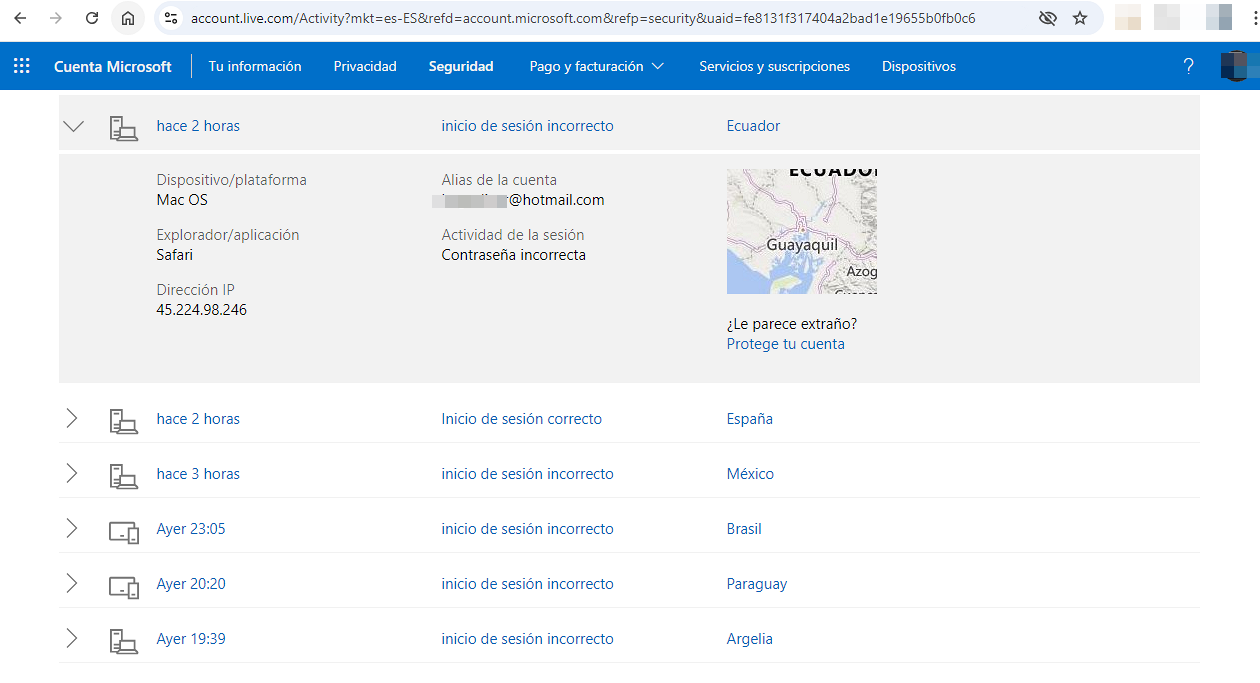Click the Ecuador country label
1260x683 pixels.
(x=753, y=126)
